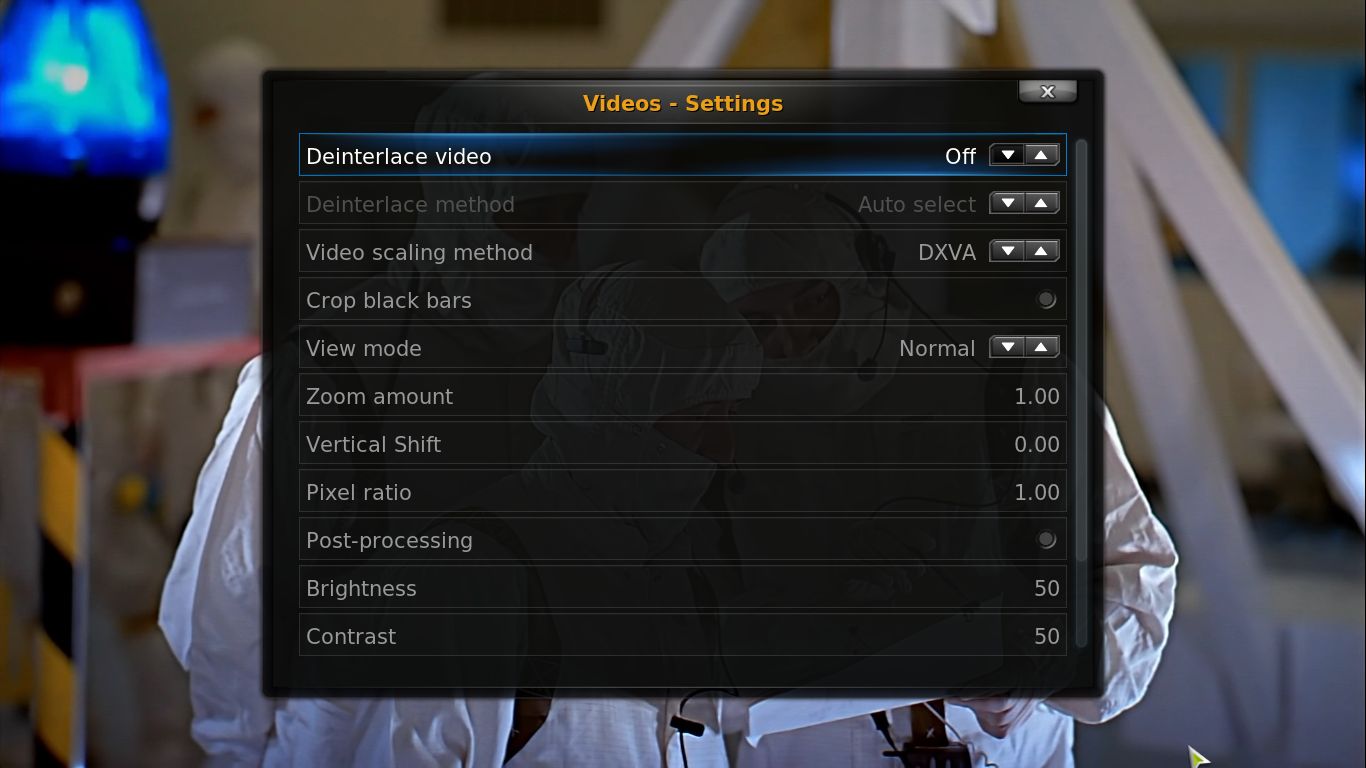Click the Crop black bars label
This screenshot has height=768, width=1366.
click(388, 300)
